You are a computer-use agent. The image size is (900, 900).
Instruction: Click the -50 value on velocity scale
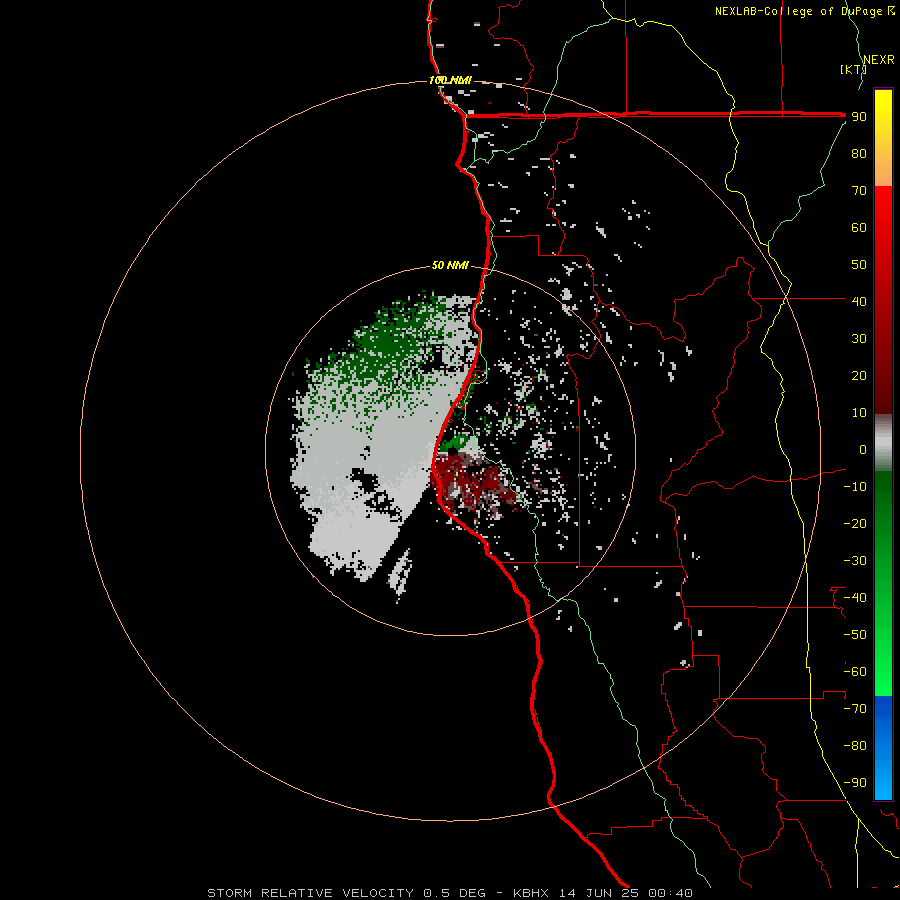855,635
